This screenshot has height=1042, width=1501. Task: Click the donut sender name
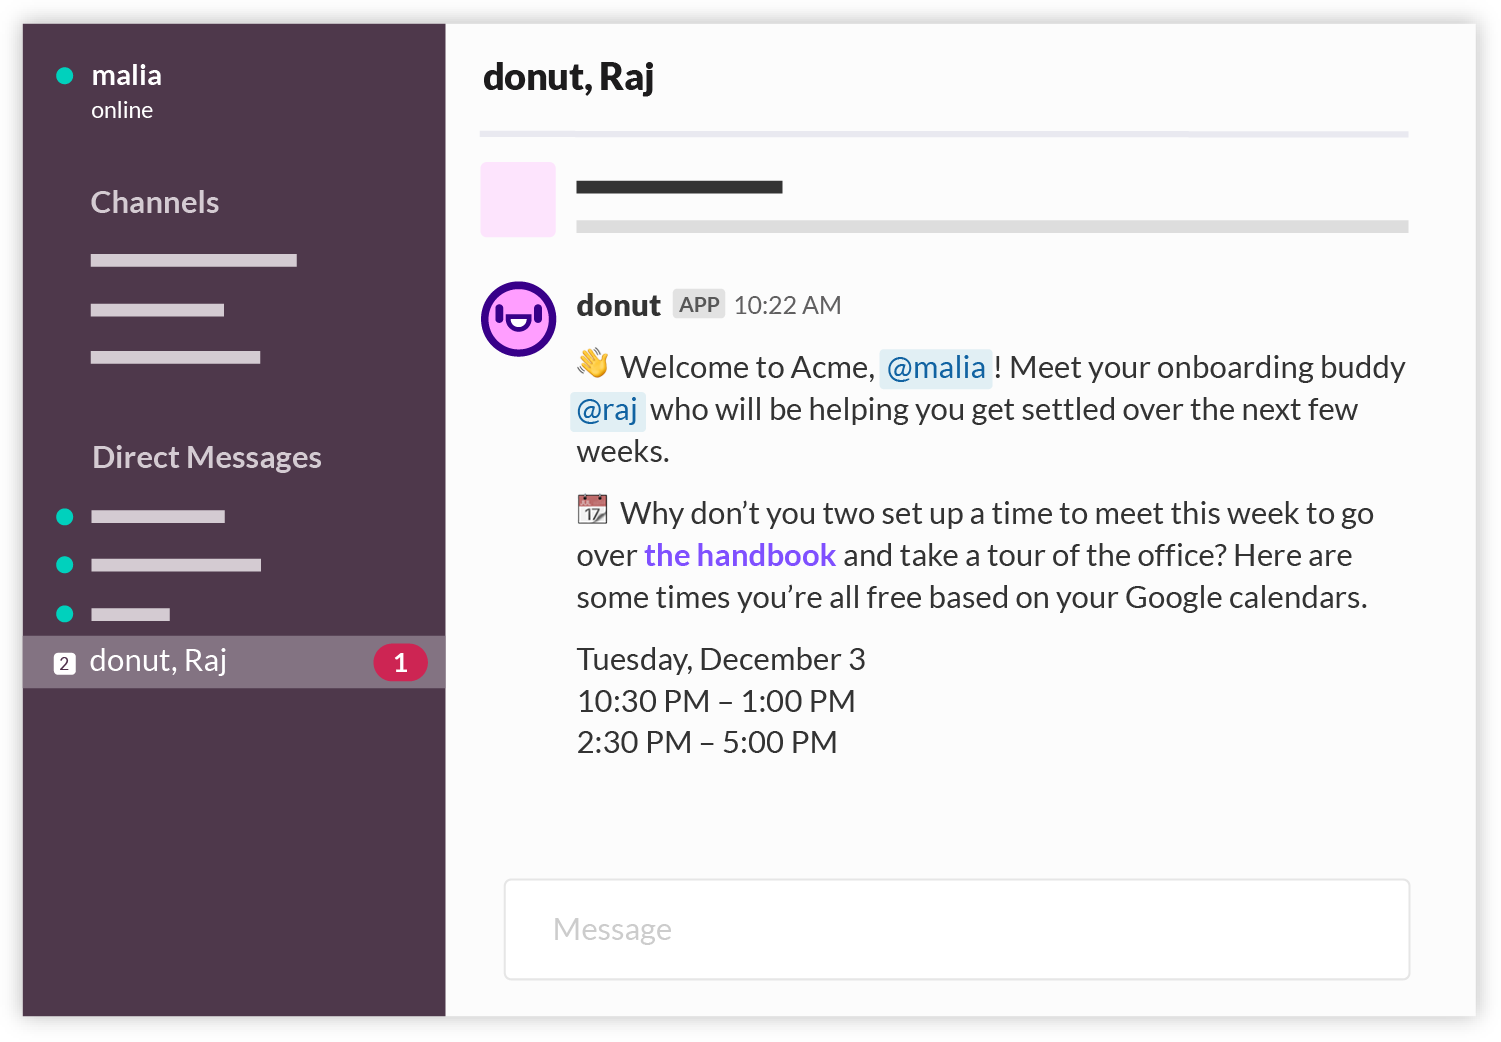tap(618, 306)
